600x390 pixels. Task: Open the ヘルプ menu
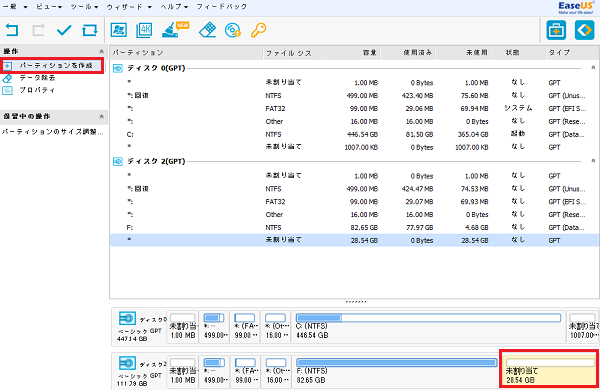pyautogui.click(x=174, y=7)
